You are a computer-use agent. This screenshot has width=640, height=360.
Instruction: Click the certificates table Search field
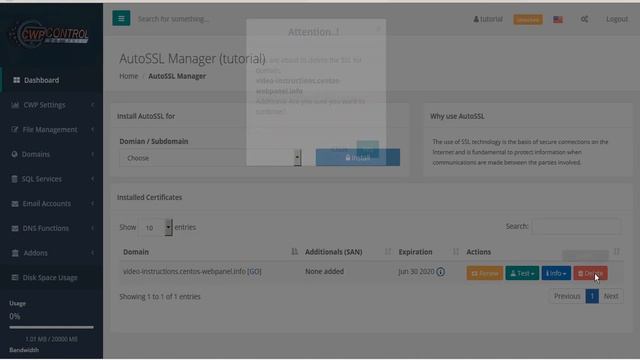tap(576, 226)
